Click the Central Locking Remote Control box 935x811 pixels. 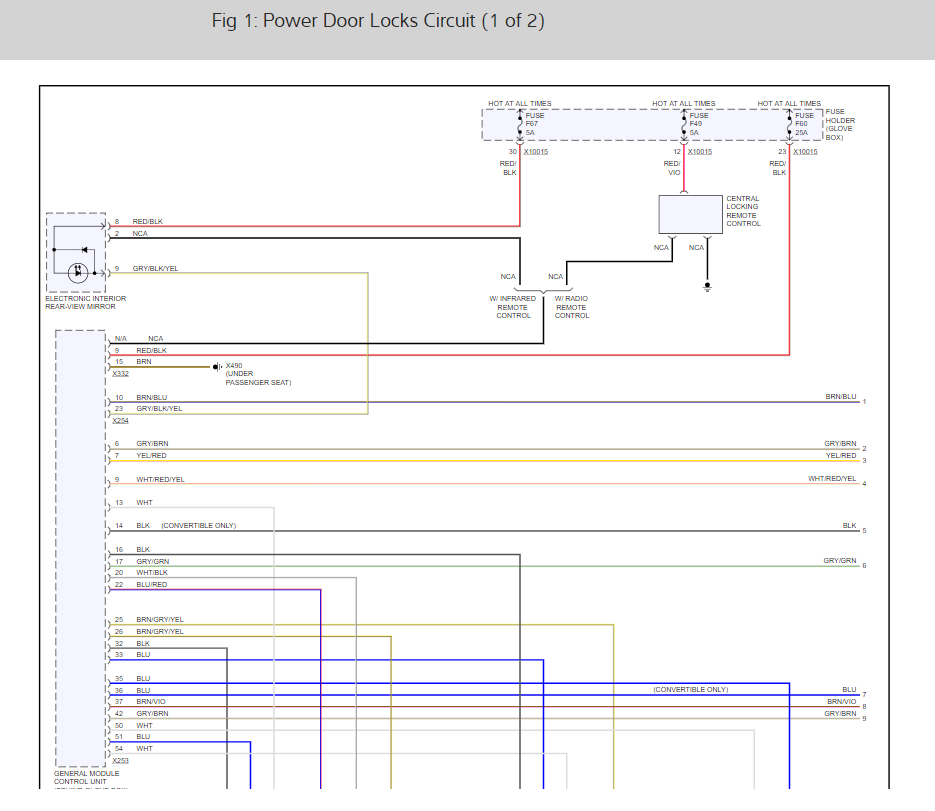point(691,214)
